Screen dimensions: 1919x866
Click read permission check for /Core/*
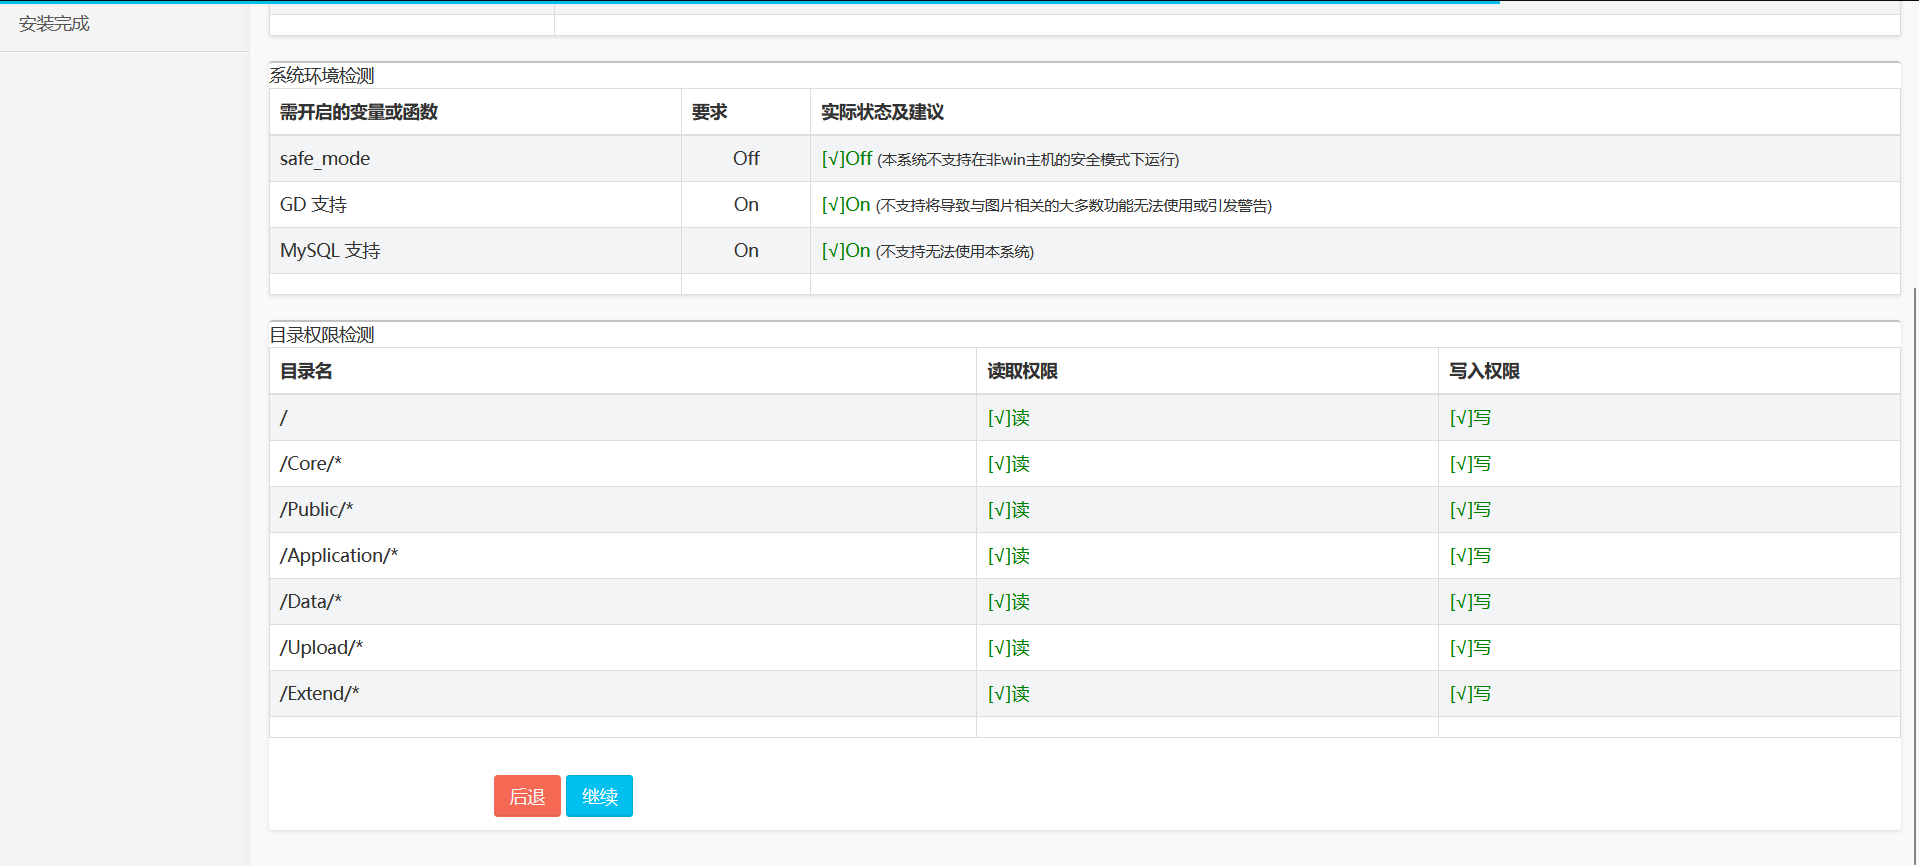click(1008, 464)
